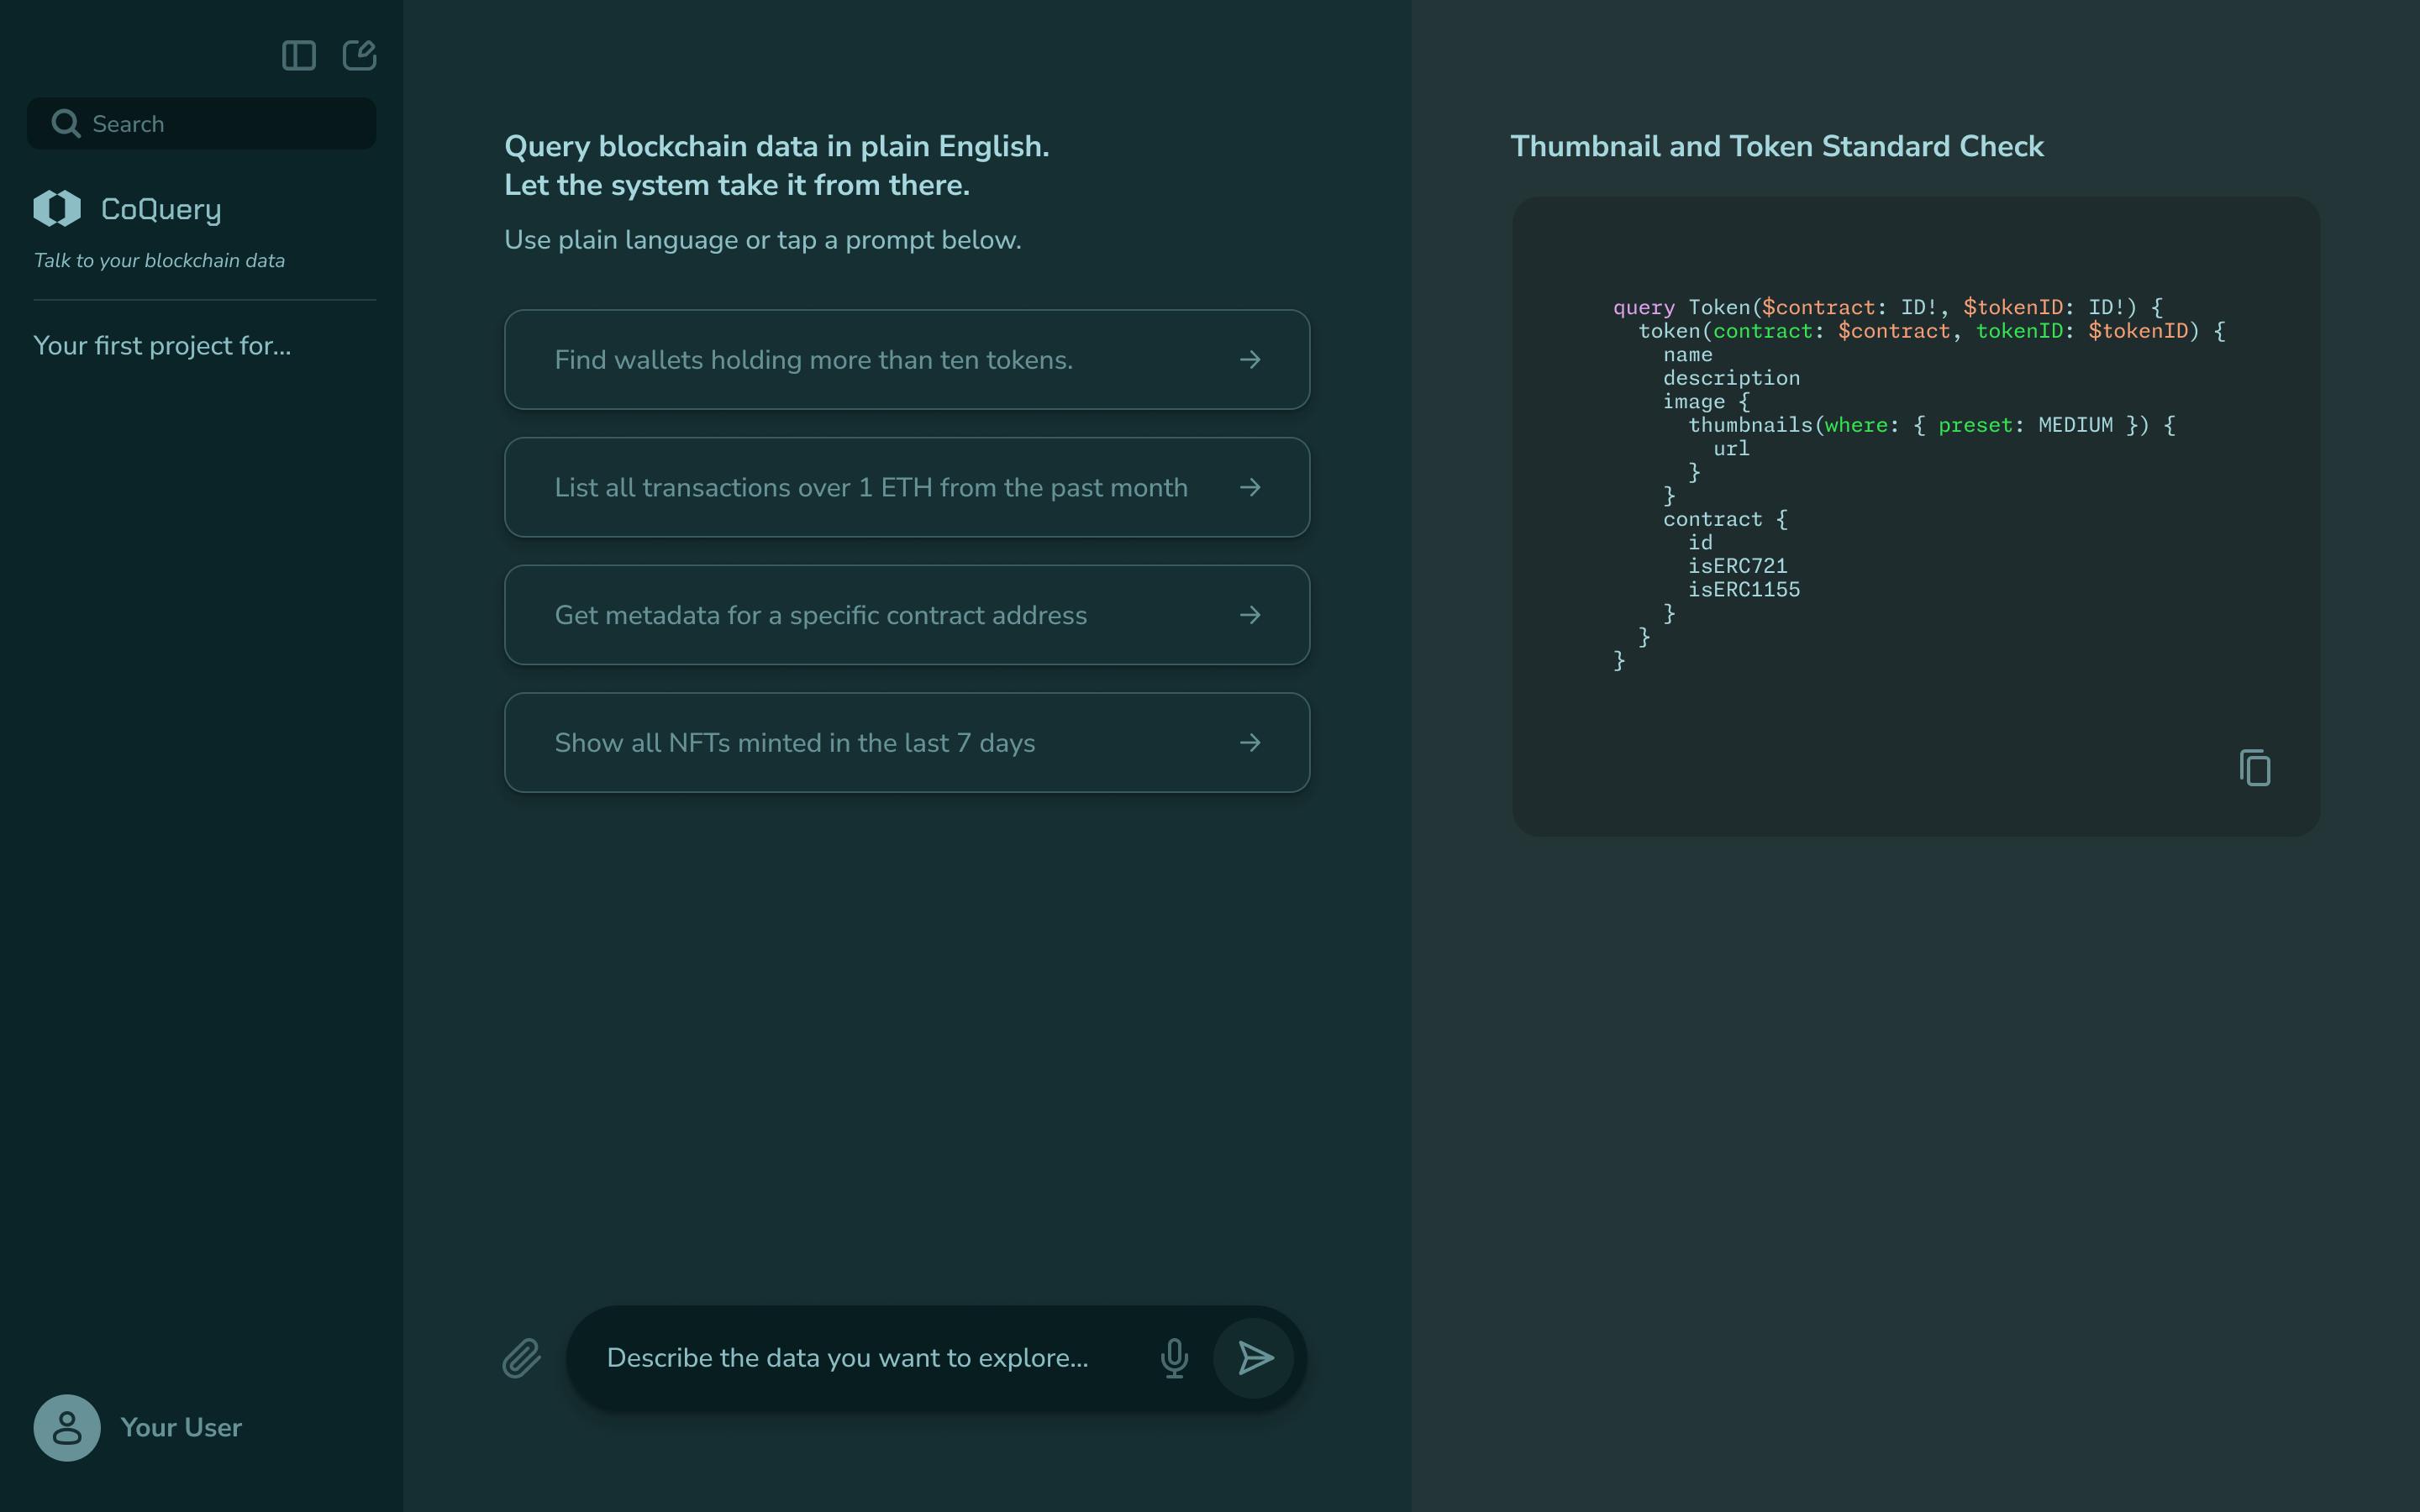Choose 'Get metadata for a specific contract address'
Screen dimensions: 2420x1512
(x=820, y=615)
